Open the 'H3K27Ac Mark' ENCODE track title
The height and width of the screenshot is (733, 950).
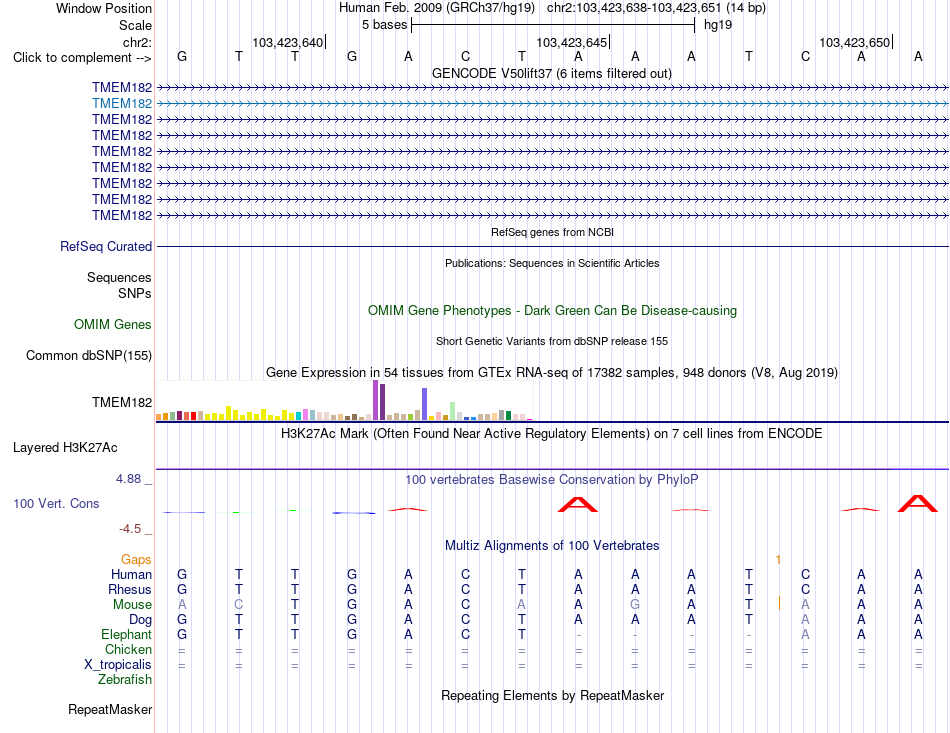click(552, 434)
